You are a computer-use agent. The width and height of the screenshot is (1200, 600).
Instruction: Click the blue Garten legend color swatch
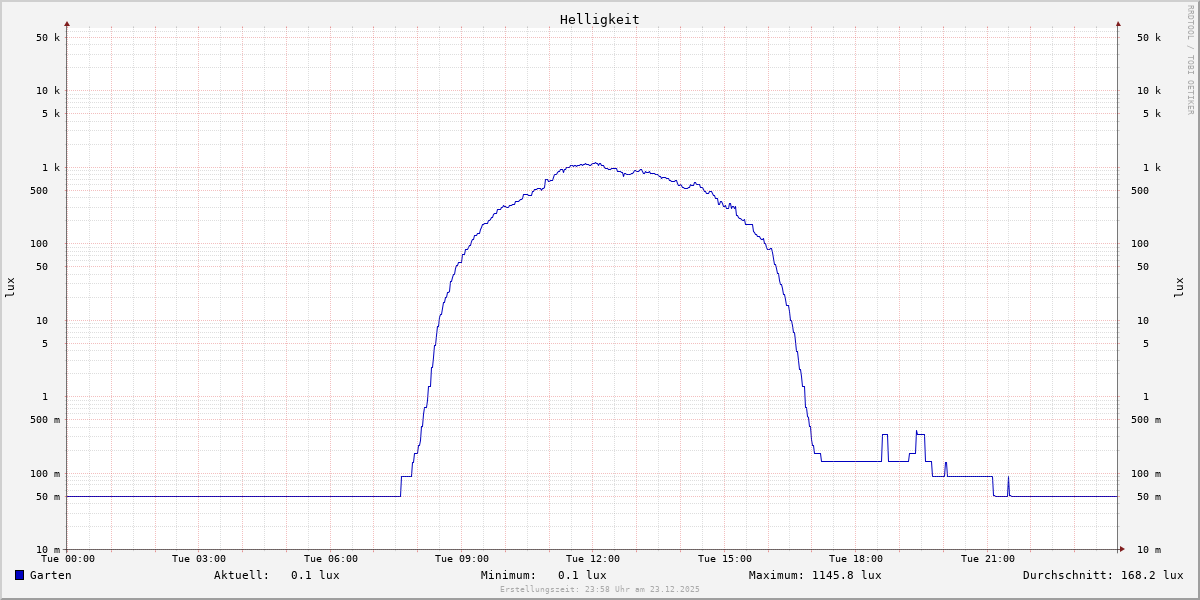(x=19, y=575)
